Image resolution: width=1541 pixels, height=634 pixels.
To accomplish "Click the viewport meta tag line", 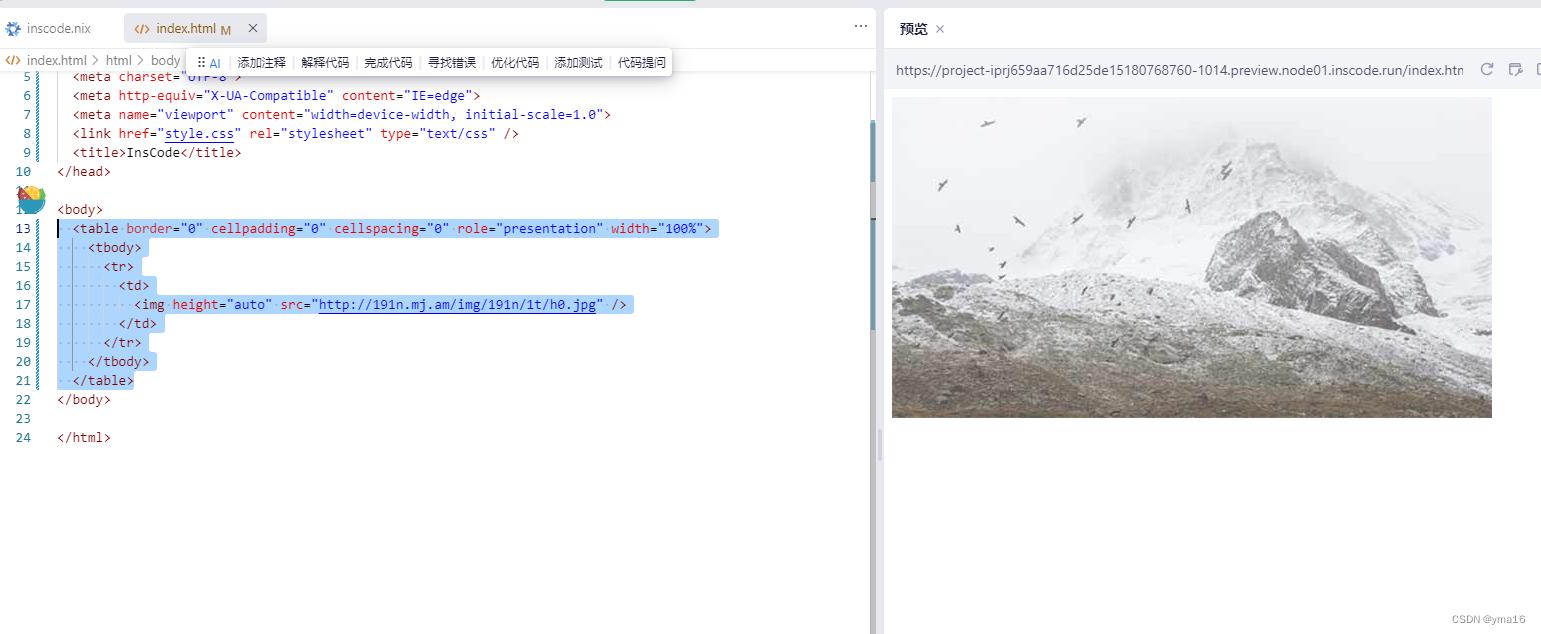I will click(341, 114).
